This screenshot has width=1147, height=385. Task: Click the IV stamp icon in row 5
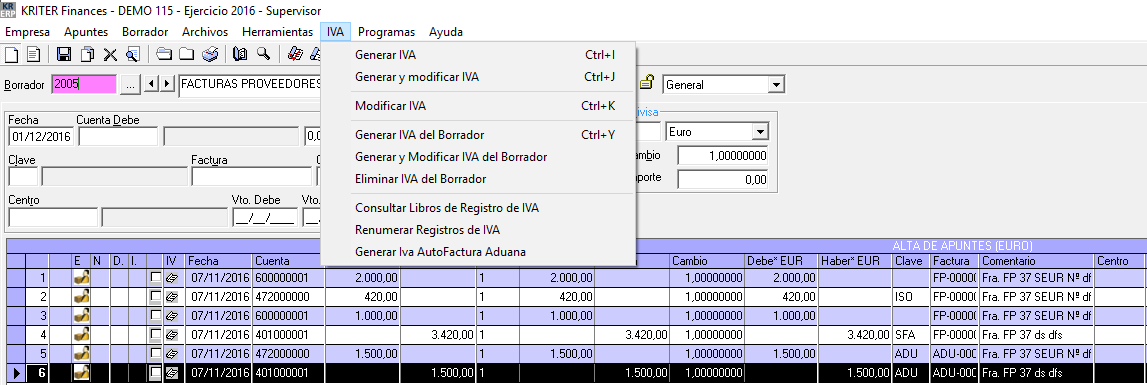[171, 355]
